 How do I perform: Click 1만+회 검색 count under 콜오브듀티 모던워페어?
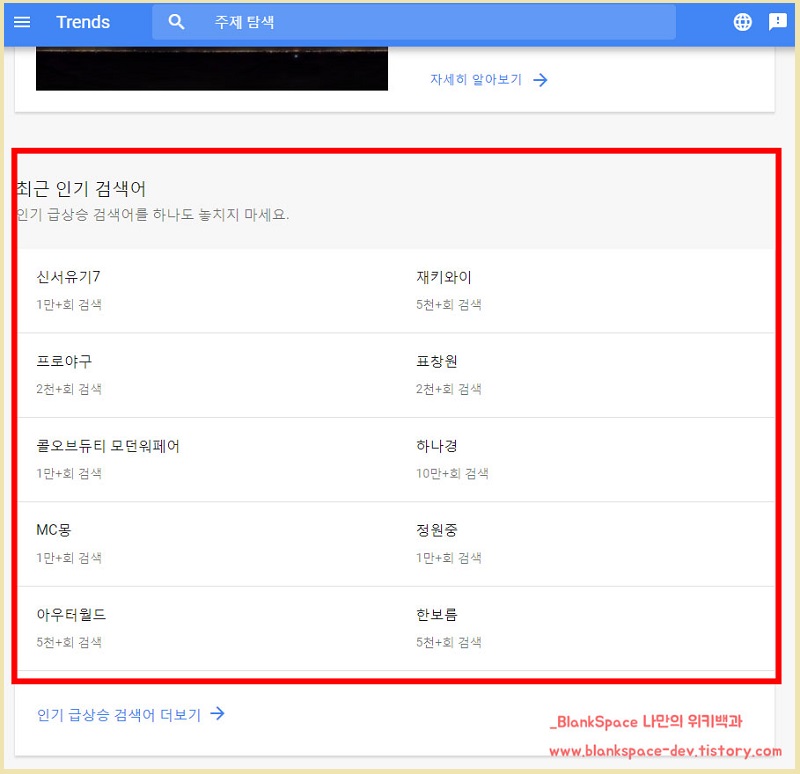[69, 473]
